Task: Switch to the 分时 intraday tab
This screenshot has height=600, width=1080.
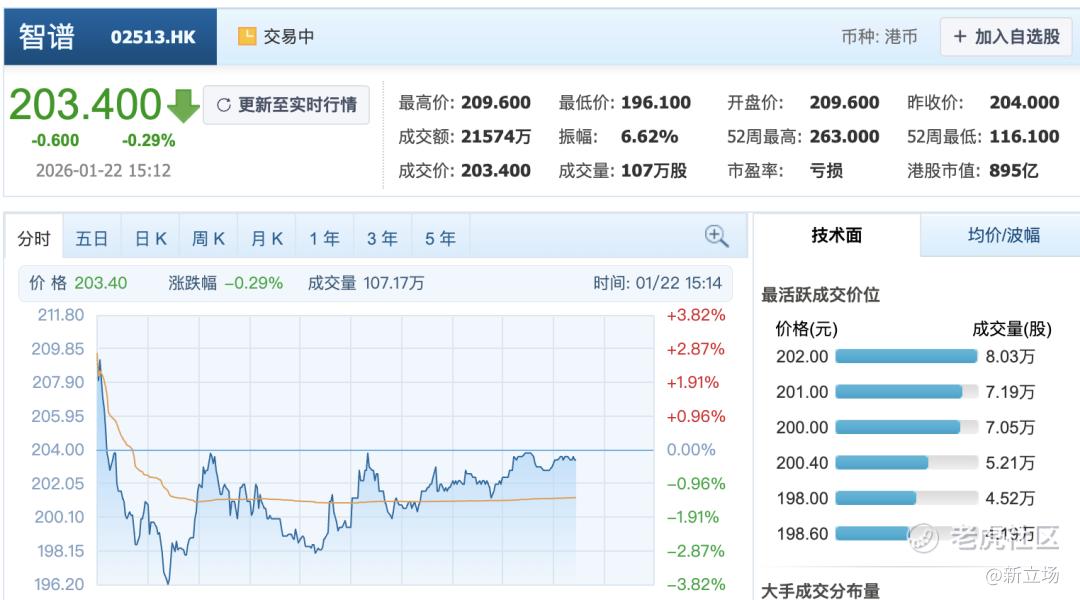Action: [34, 238]
